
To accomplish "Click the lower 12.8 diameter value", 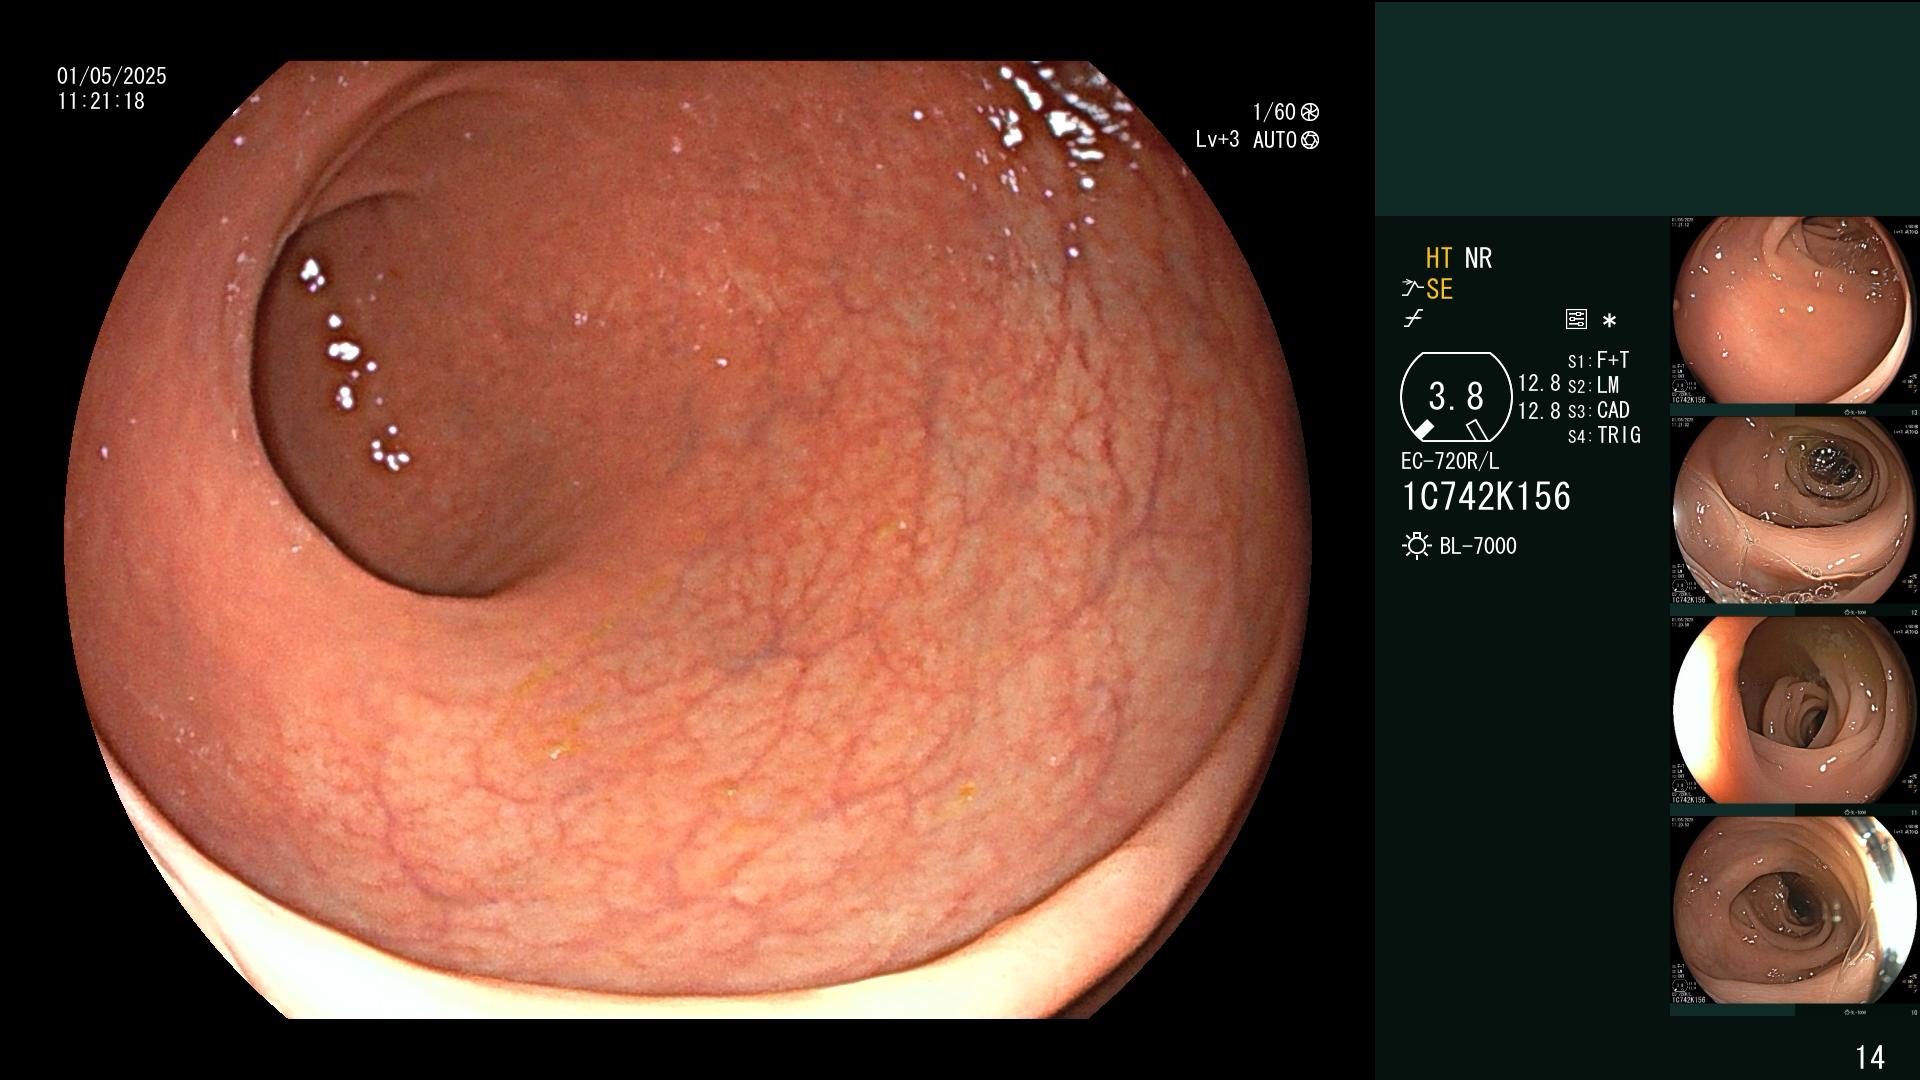I will click(x=1539, y=411).
